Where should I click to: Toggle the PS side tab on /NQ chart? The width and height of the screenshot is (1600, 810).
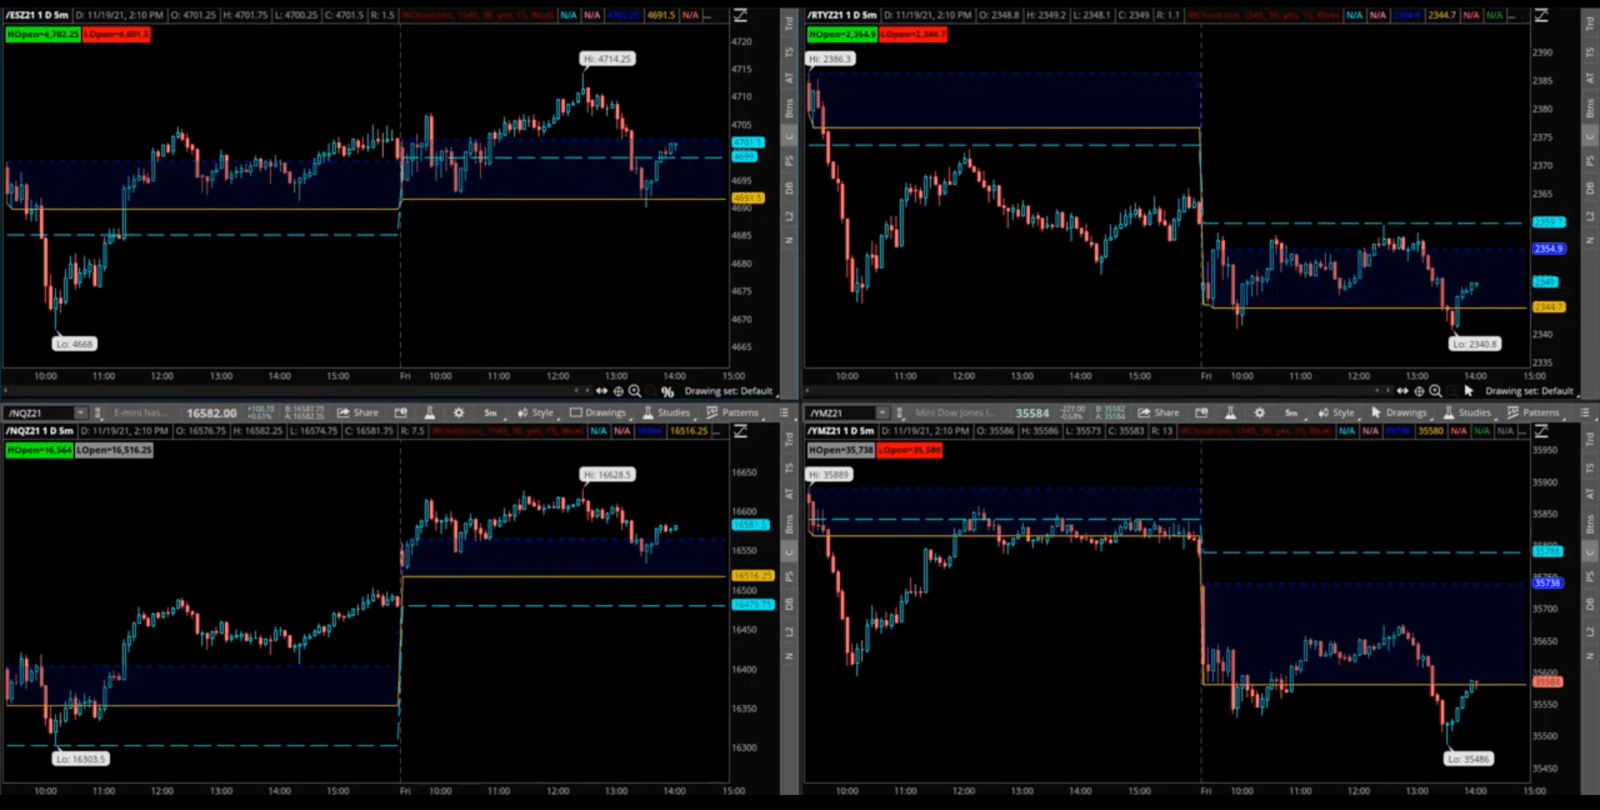click(x=789, y=577)
